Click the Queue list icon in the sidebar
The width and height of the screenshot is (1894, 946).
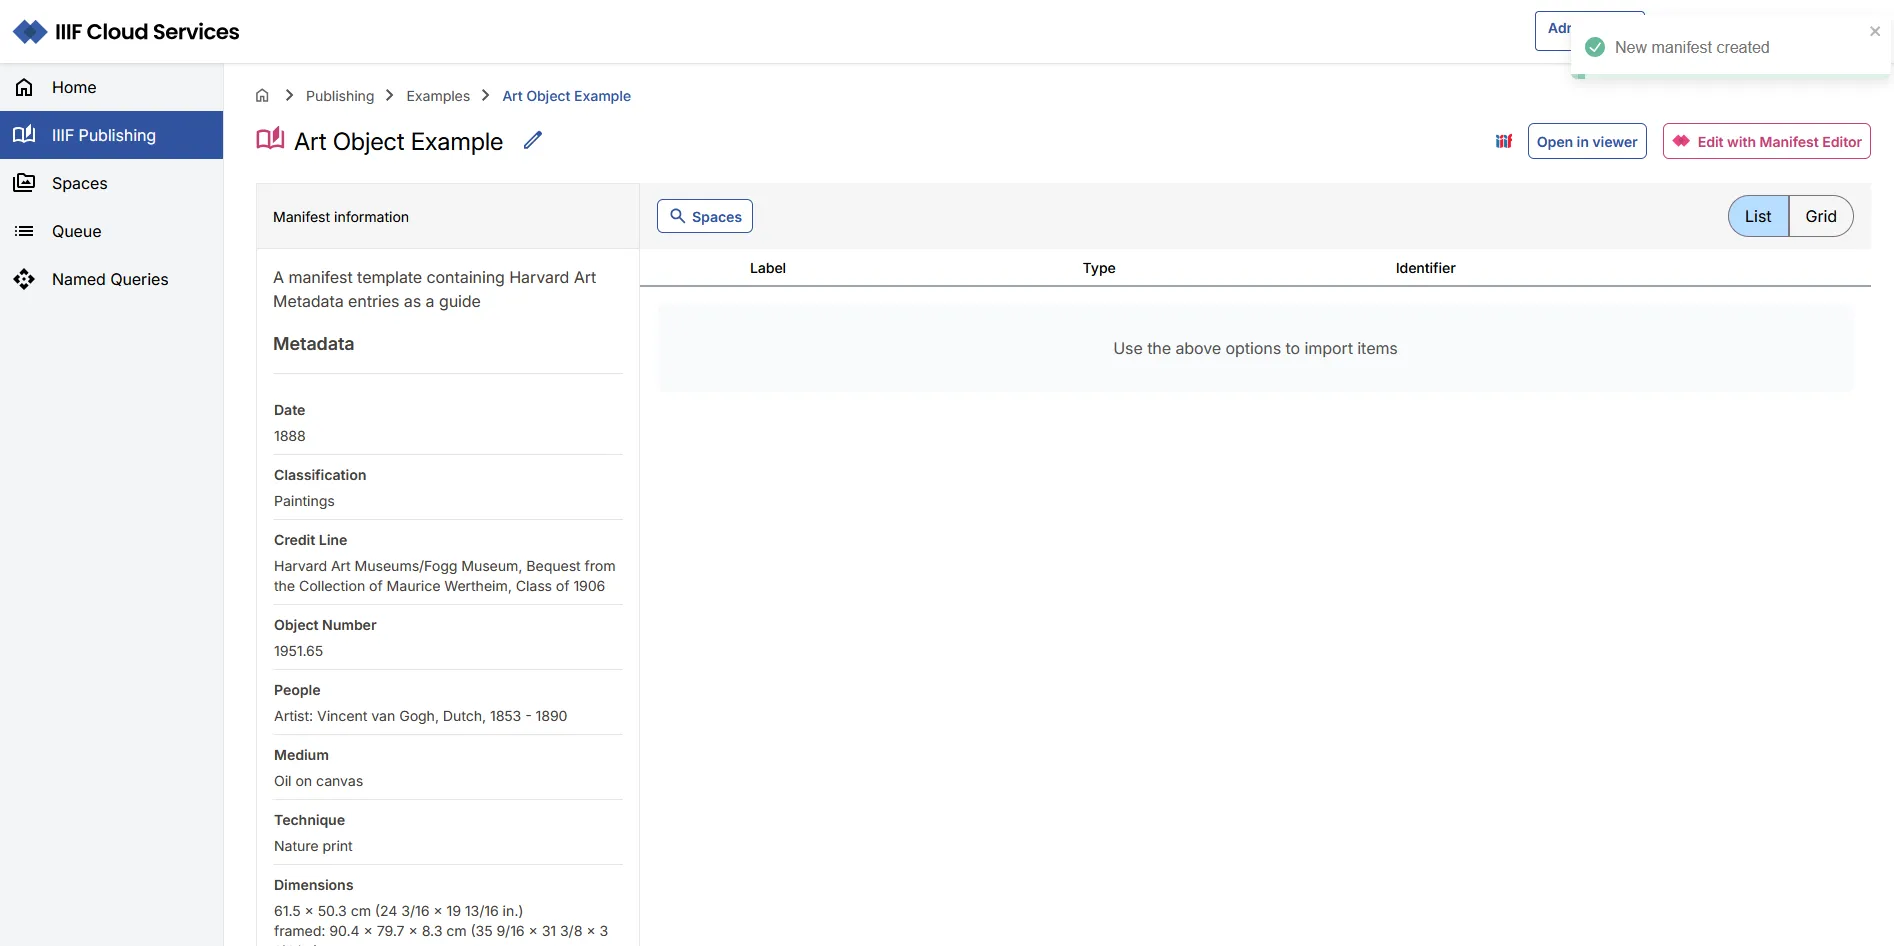point(23,231)
